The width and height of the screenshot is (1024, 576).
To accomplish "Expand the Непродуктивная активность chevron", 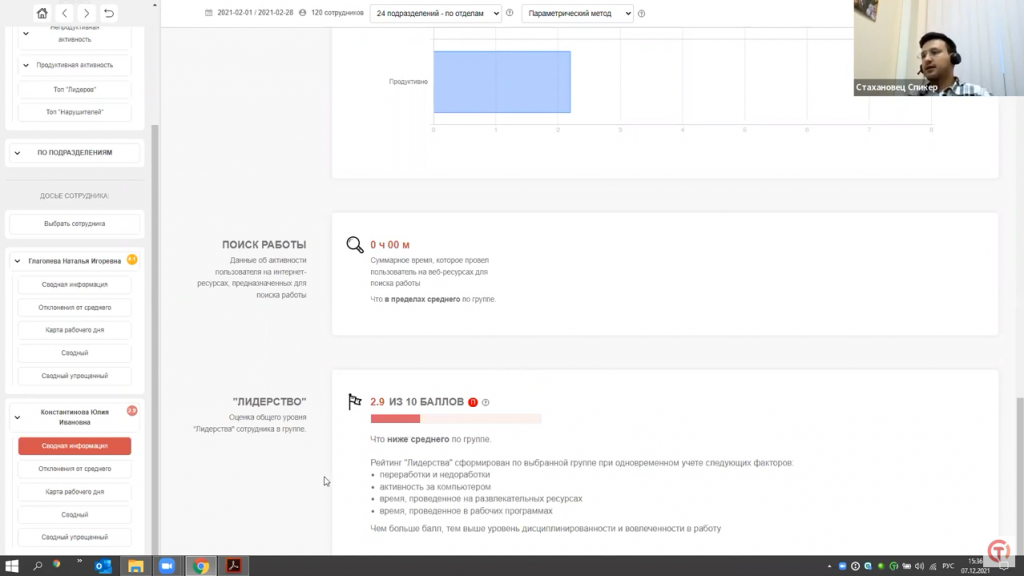I will point(25,33).
